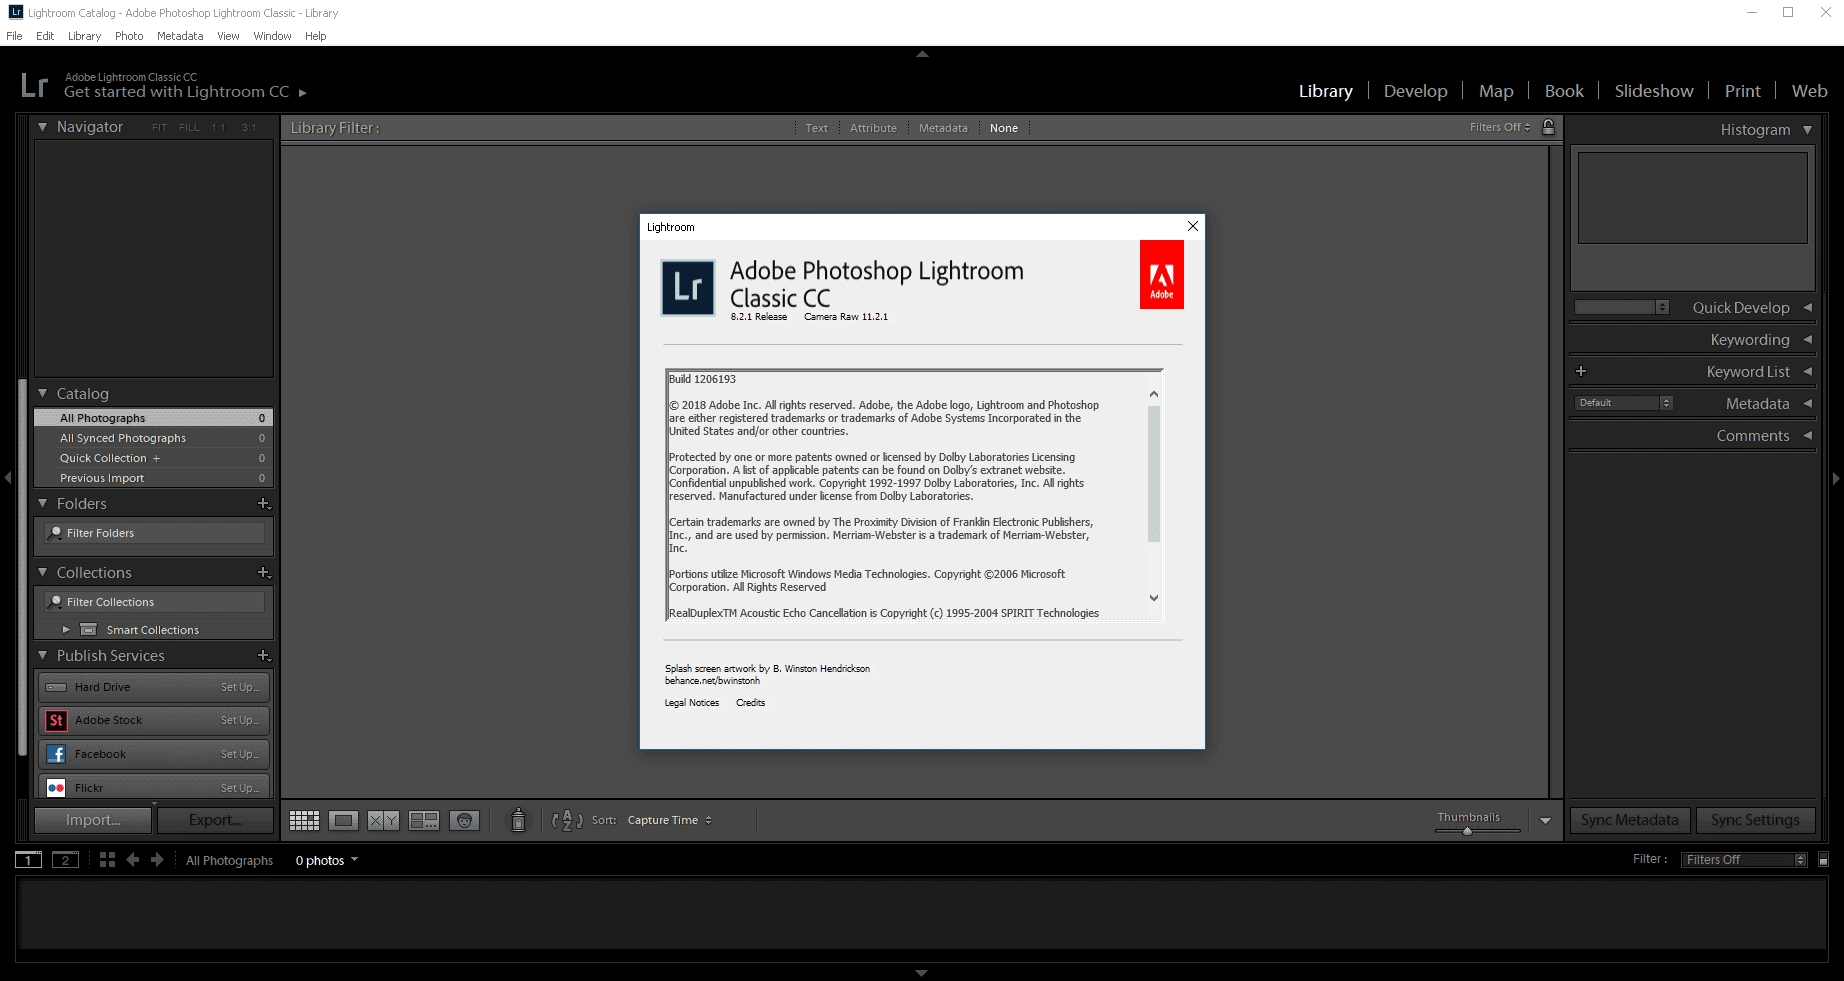Screen dimensions: 1844x981
Task: Enable Metadata filter in Library Filter
Action: 943,128
